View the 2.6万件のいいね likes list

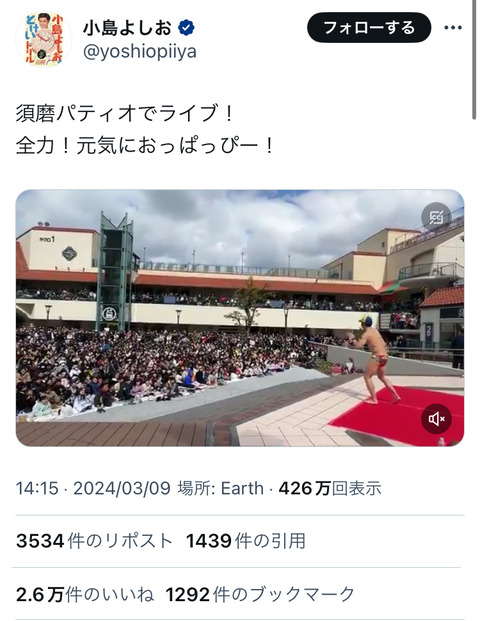tap(85, 594)
